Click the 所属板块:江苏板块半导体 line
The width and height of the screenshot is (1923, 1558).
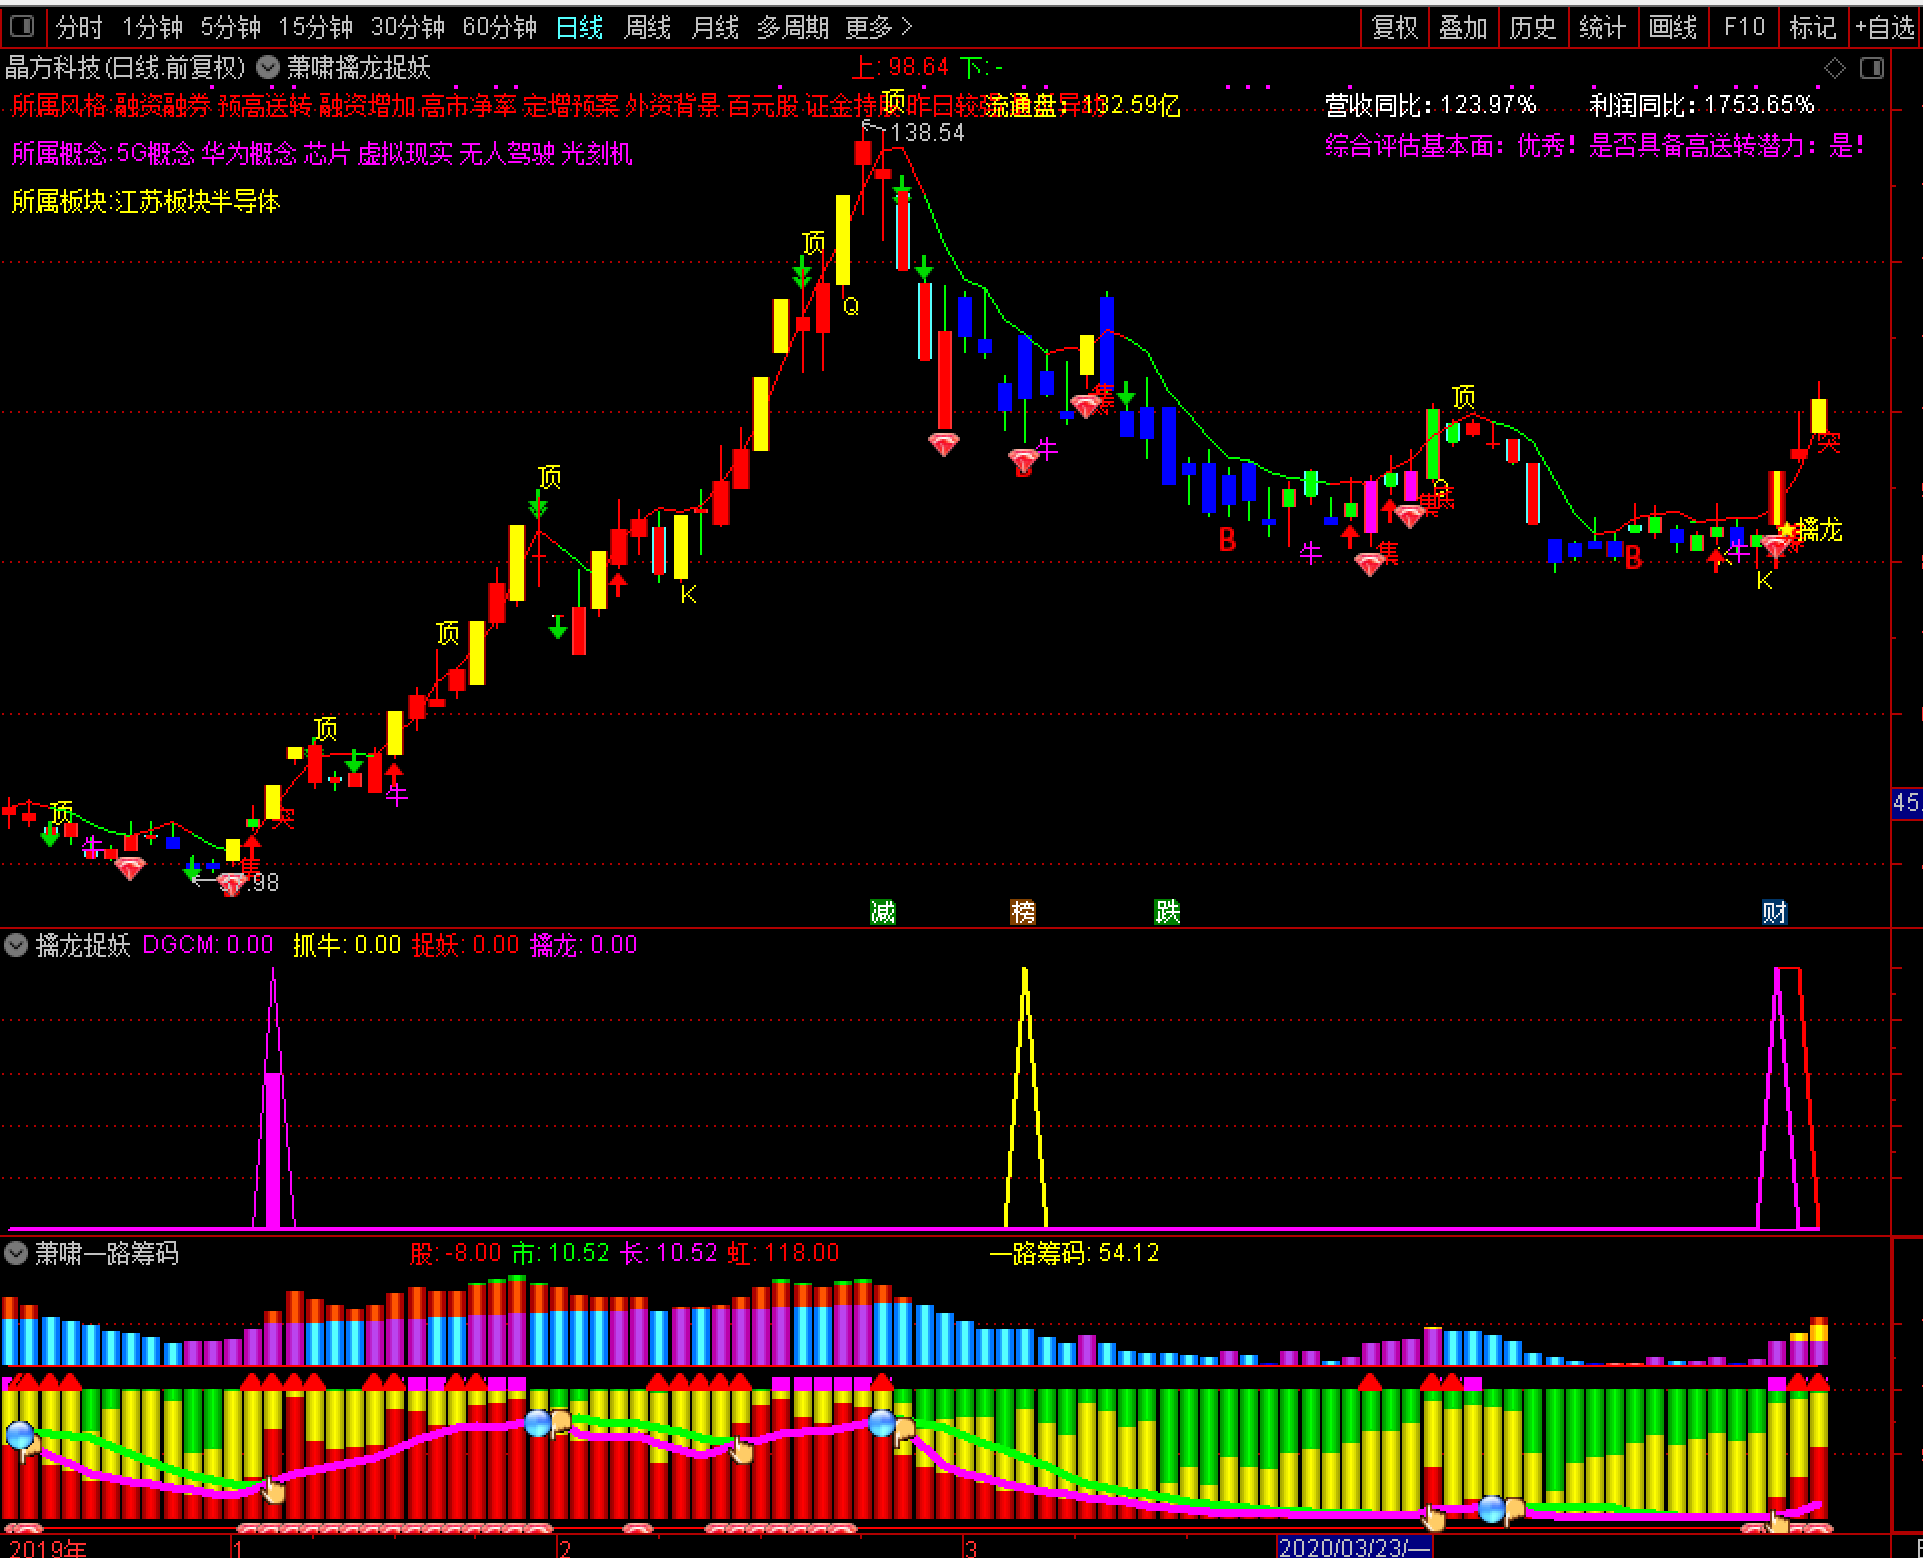coord(146,202)
